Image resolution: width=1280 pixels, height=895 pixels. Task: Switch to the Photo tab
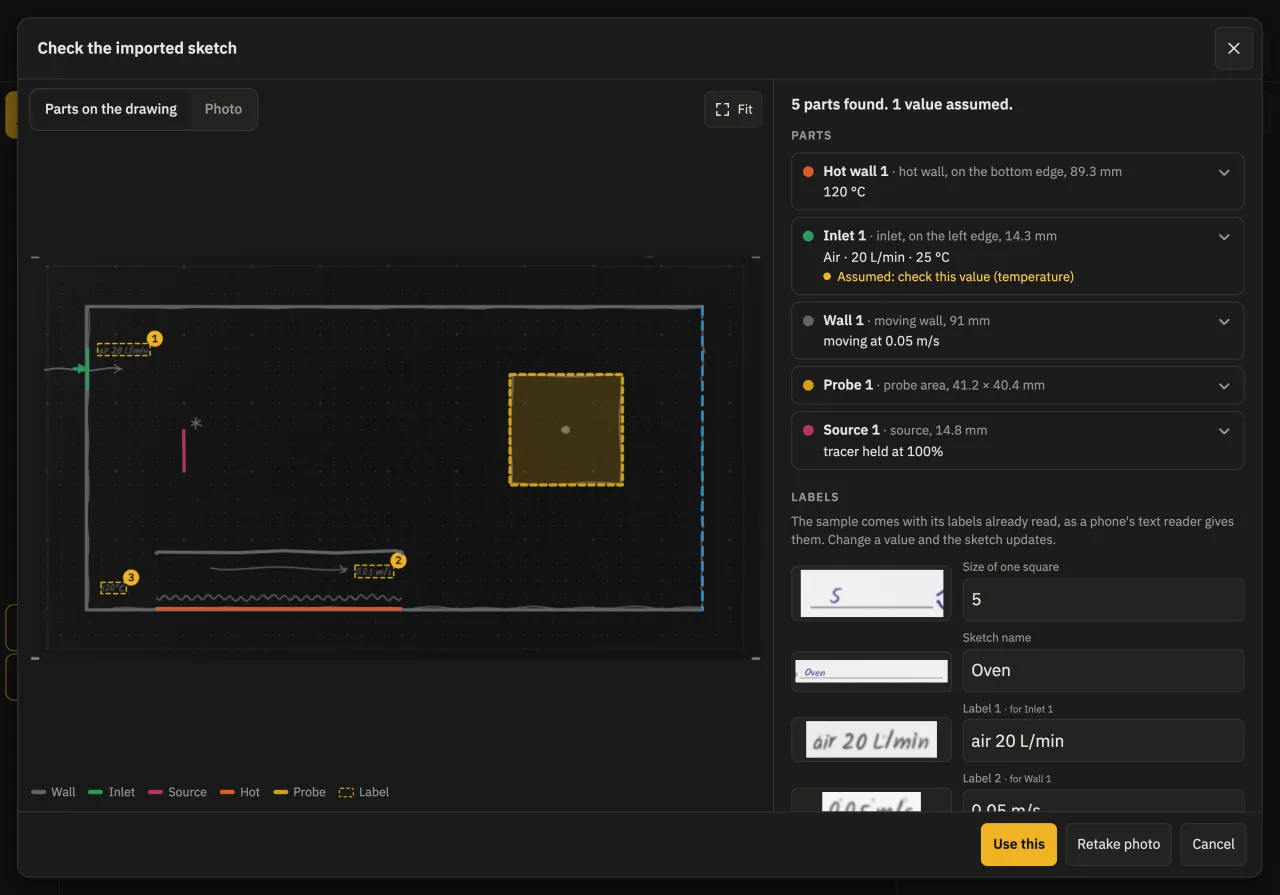click(223, 109)
